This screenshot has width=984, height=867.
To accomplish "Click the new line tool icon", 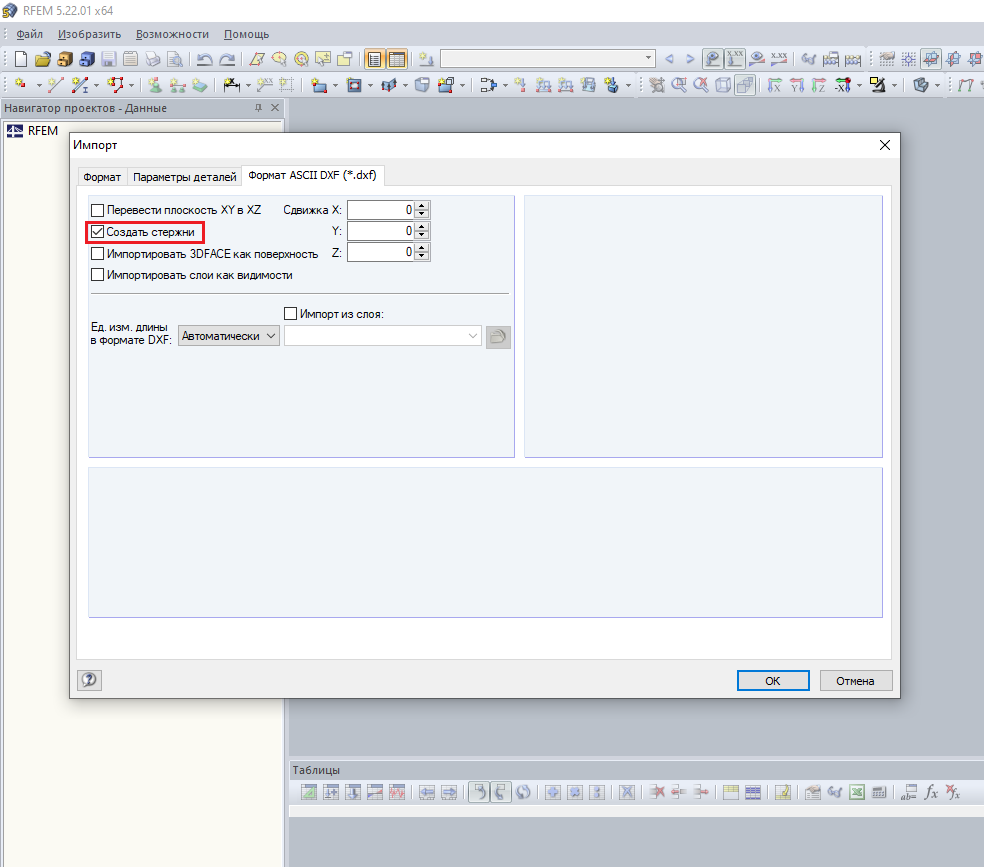I will [x=55, y=85].
